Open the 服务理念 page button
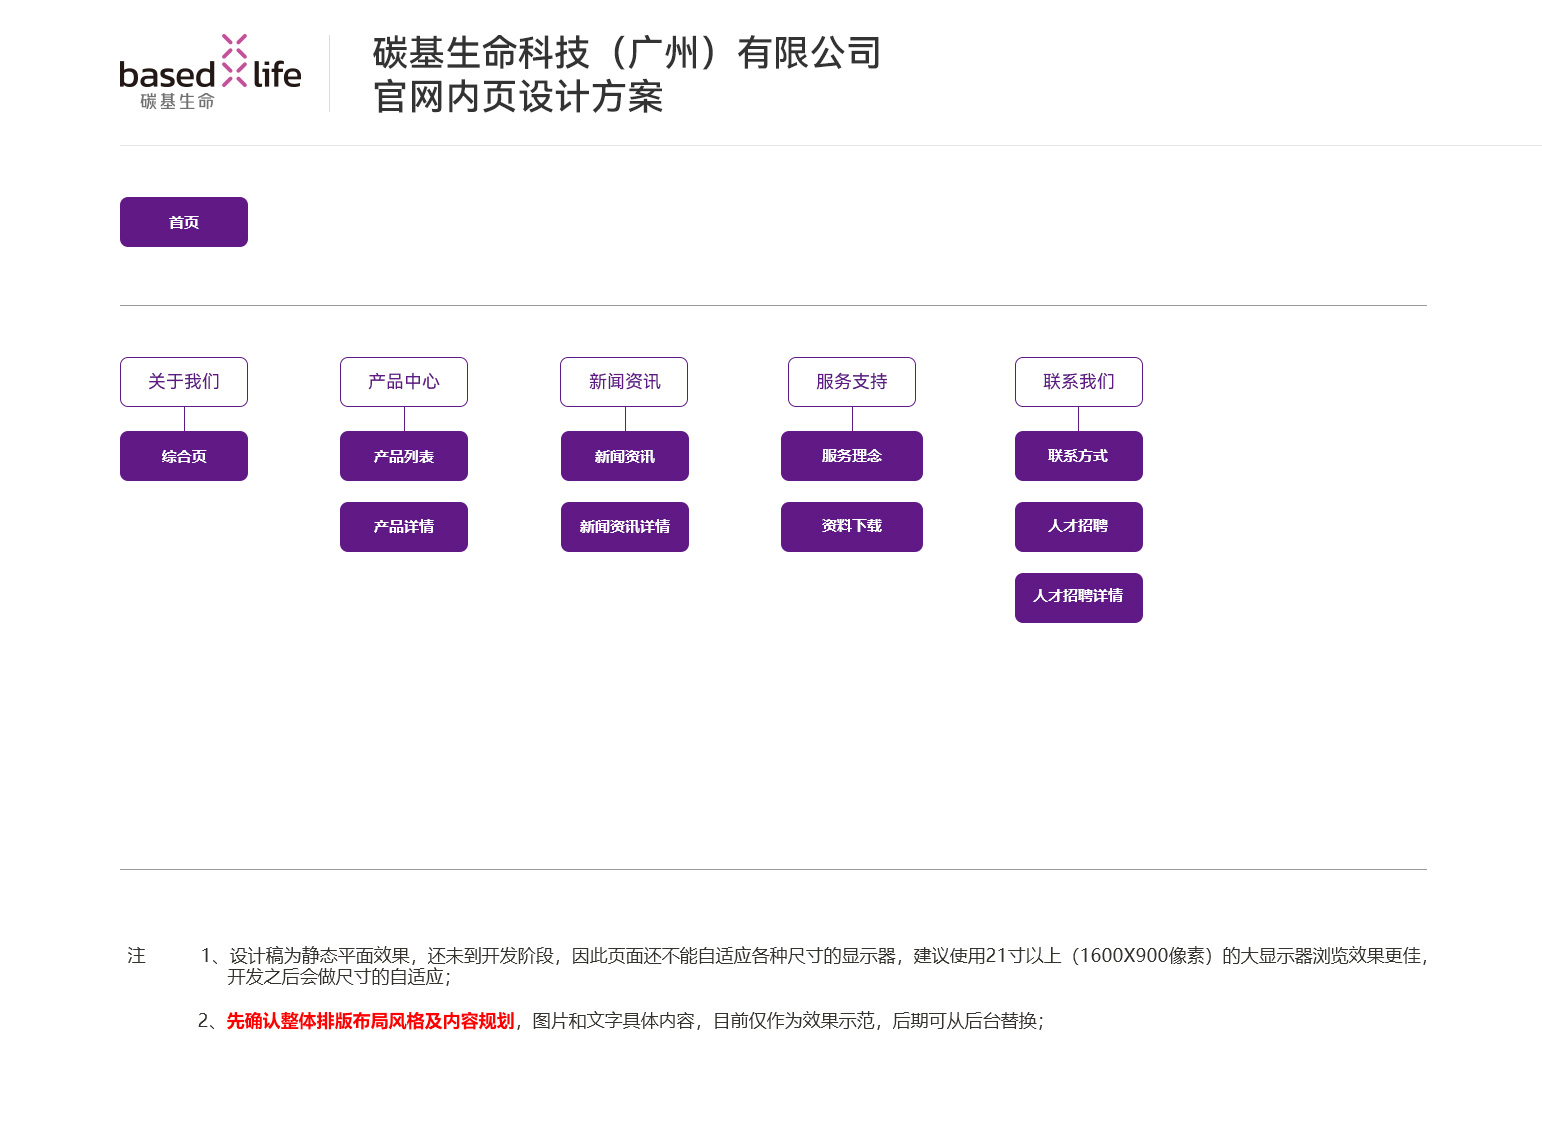1542x1140 pixels. (x=852, y=456)
